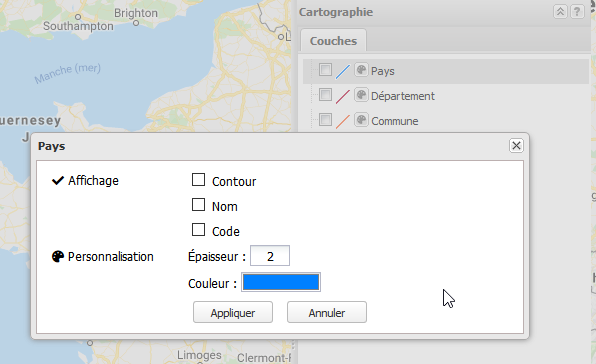Click the blue line symbol of Pays
This screenshot has height=364, width=596.
pos(342,72)
